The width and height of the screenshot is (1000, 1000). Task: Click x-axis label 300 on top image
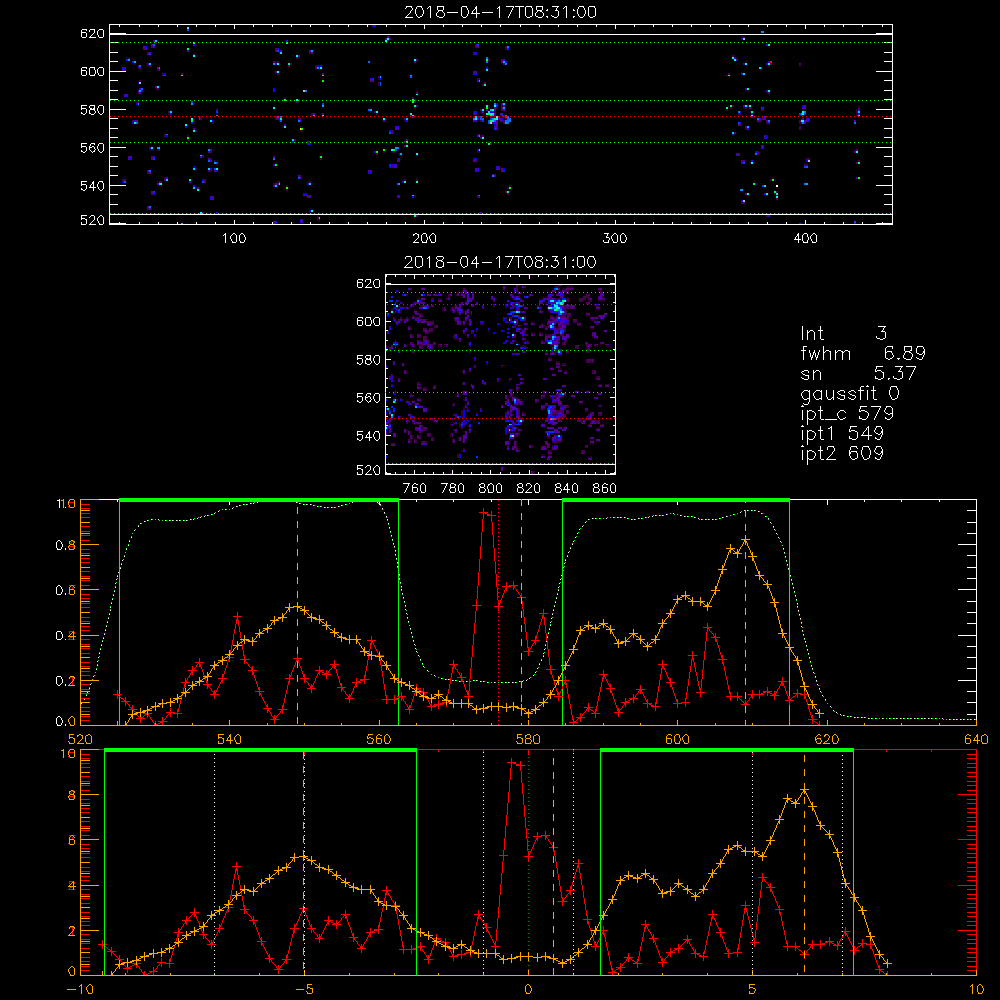tap(615, 239)
